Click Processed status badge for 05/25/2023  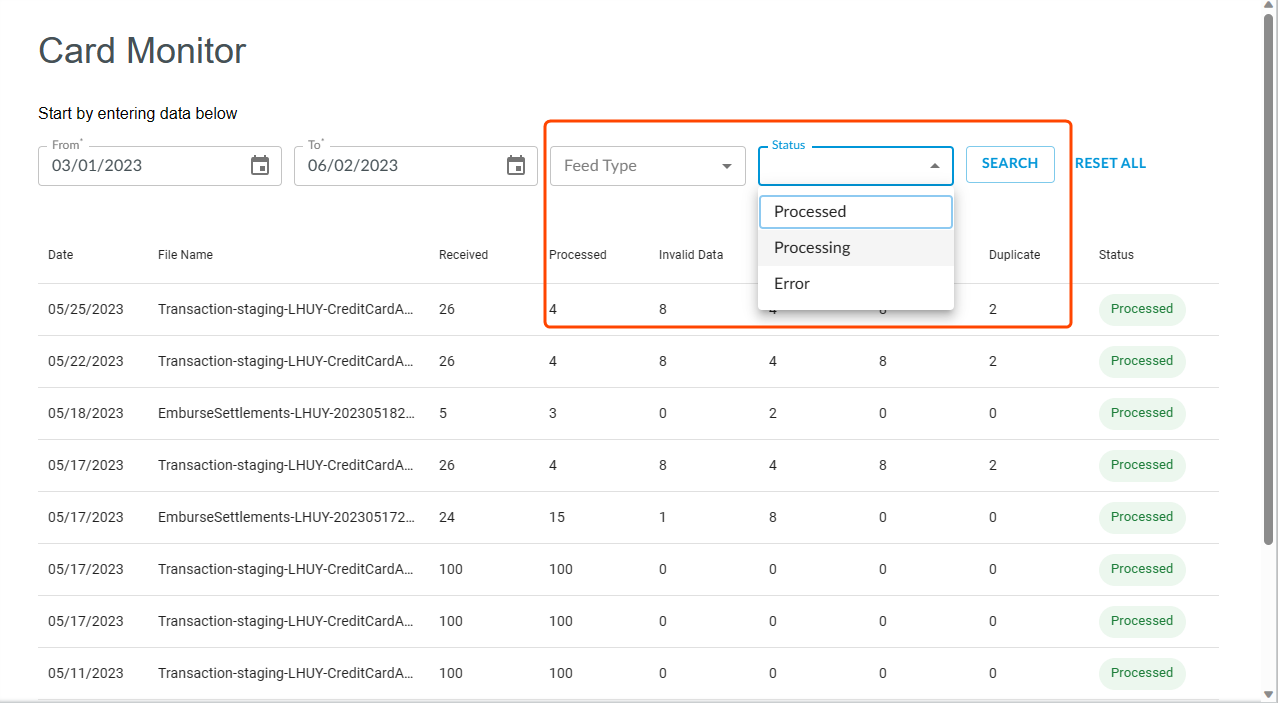coord(1141,309)
